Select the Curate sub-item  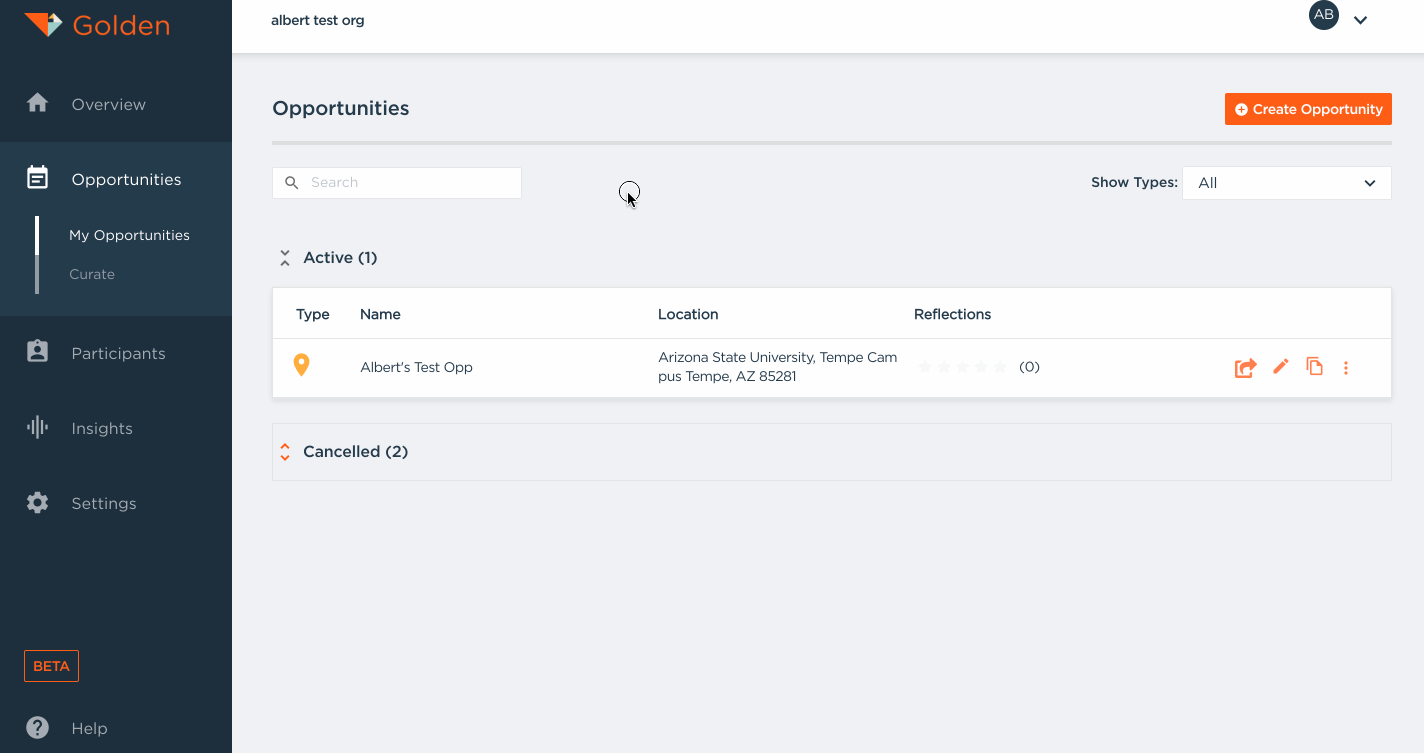[x=92, y=274]
